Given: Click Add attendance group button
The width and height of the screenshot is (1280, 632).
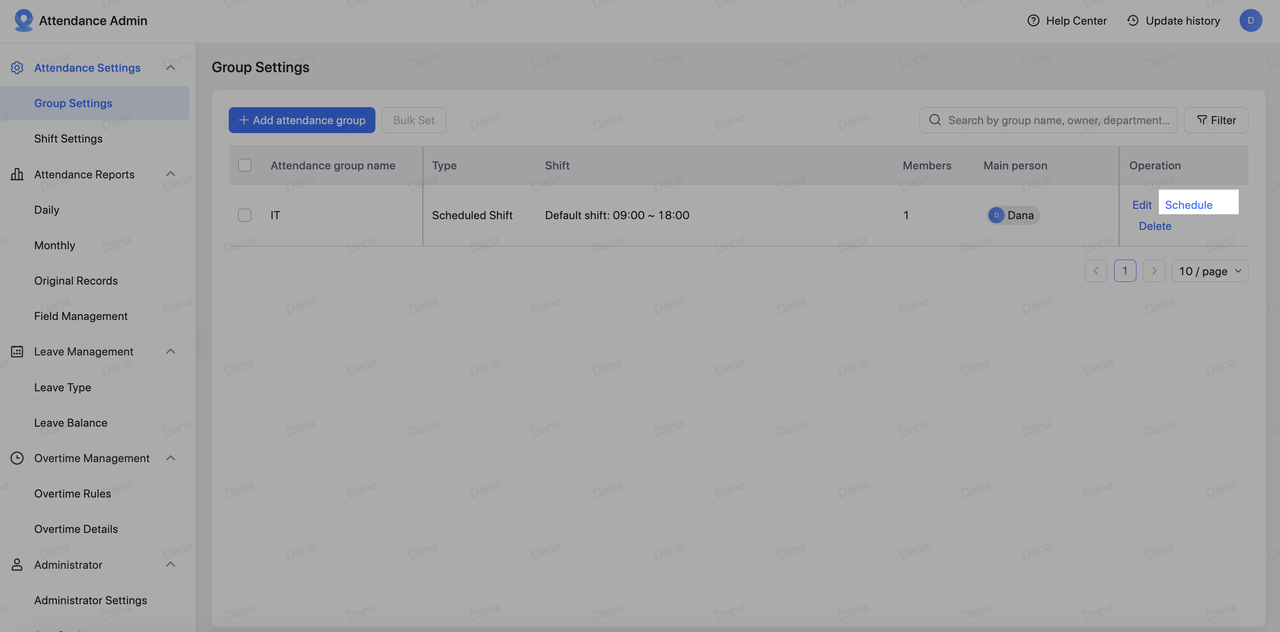Looking at the screenshot, I should 301,120.
